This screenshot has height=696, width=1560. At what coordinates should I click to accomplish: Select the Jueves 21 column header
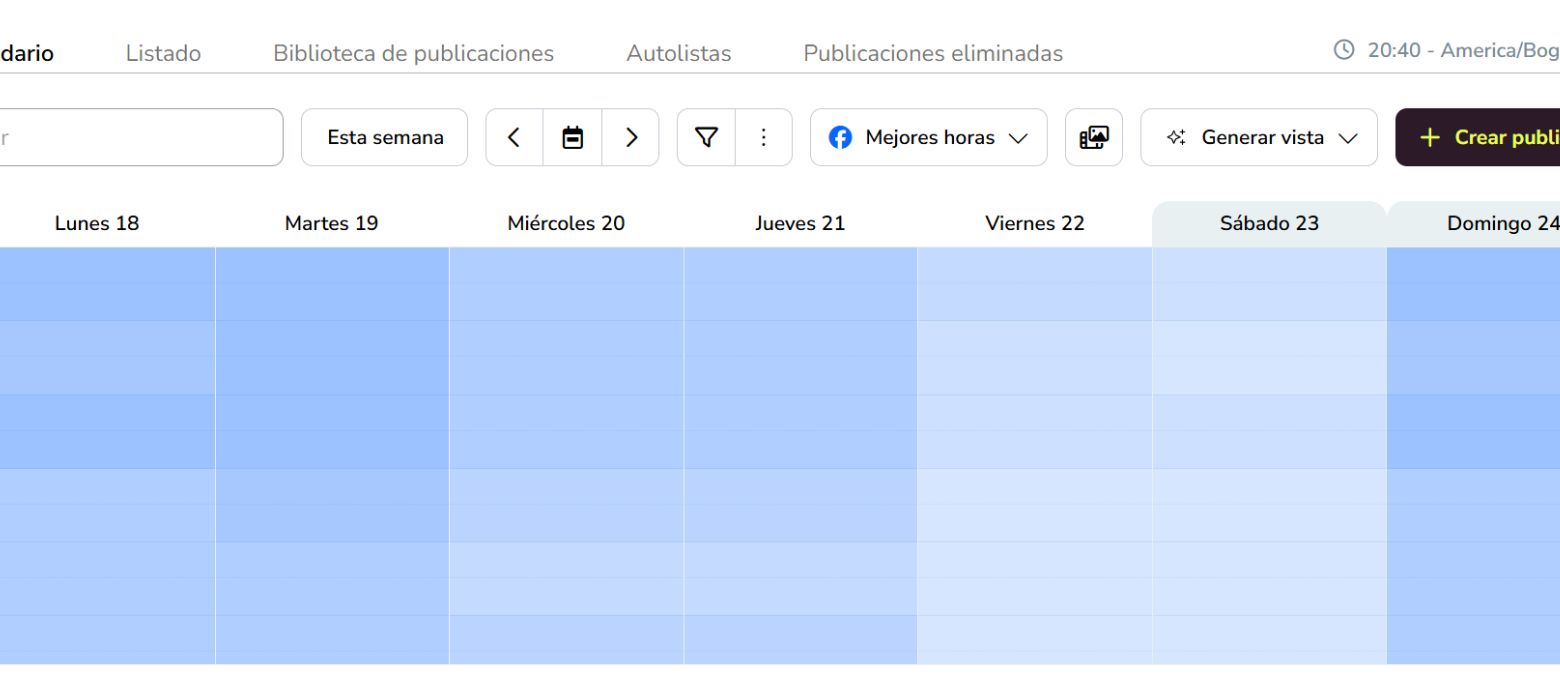click(800, 223)
